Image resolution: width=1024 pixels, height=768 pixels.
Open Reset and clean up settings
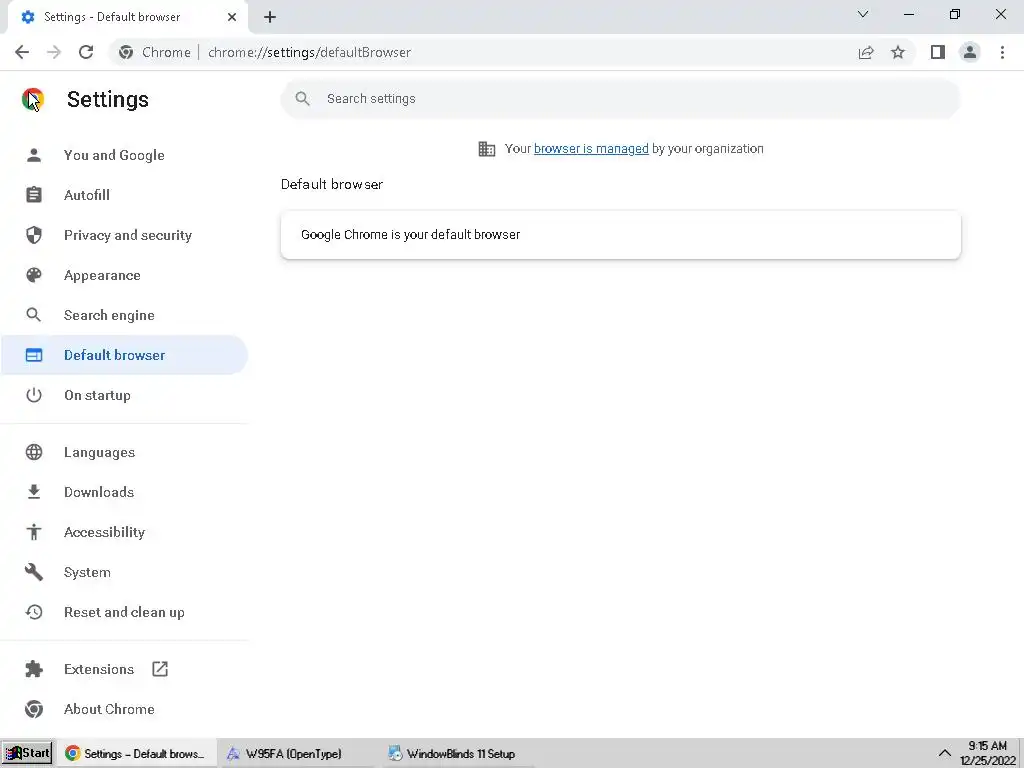(x=124, y=613)
